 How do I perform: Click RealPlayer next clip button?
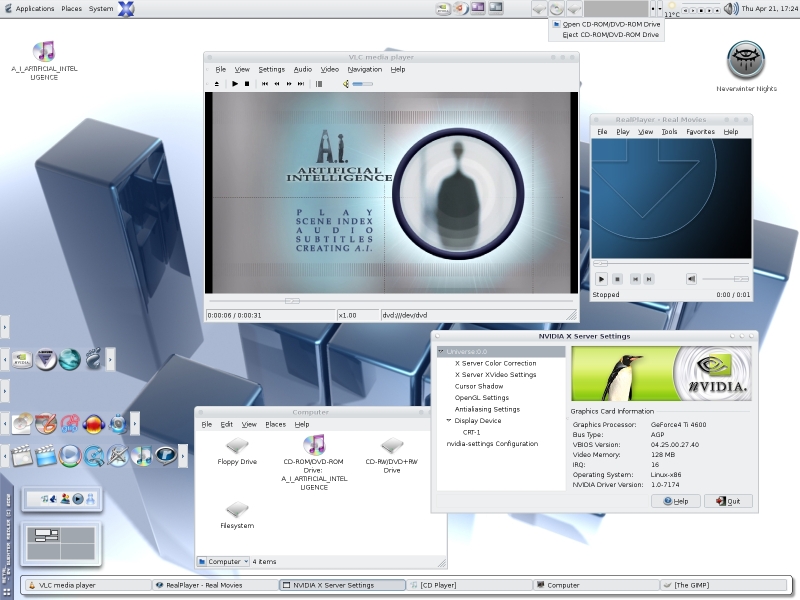pos(649,279)
